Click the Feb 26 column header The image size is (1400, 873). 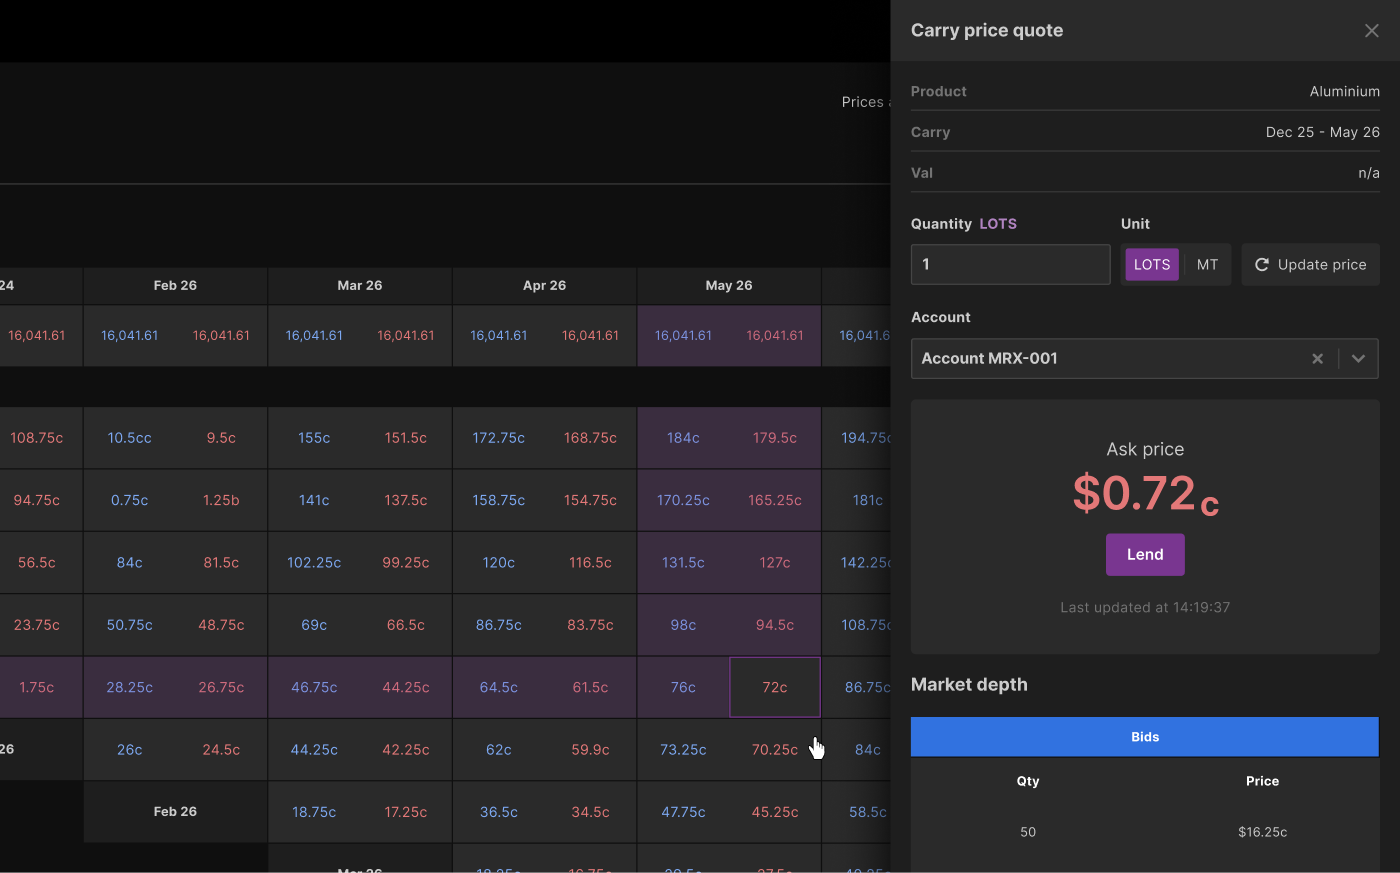175,286
